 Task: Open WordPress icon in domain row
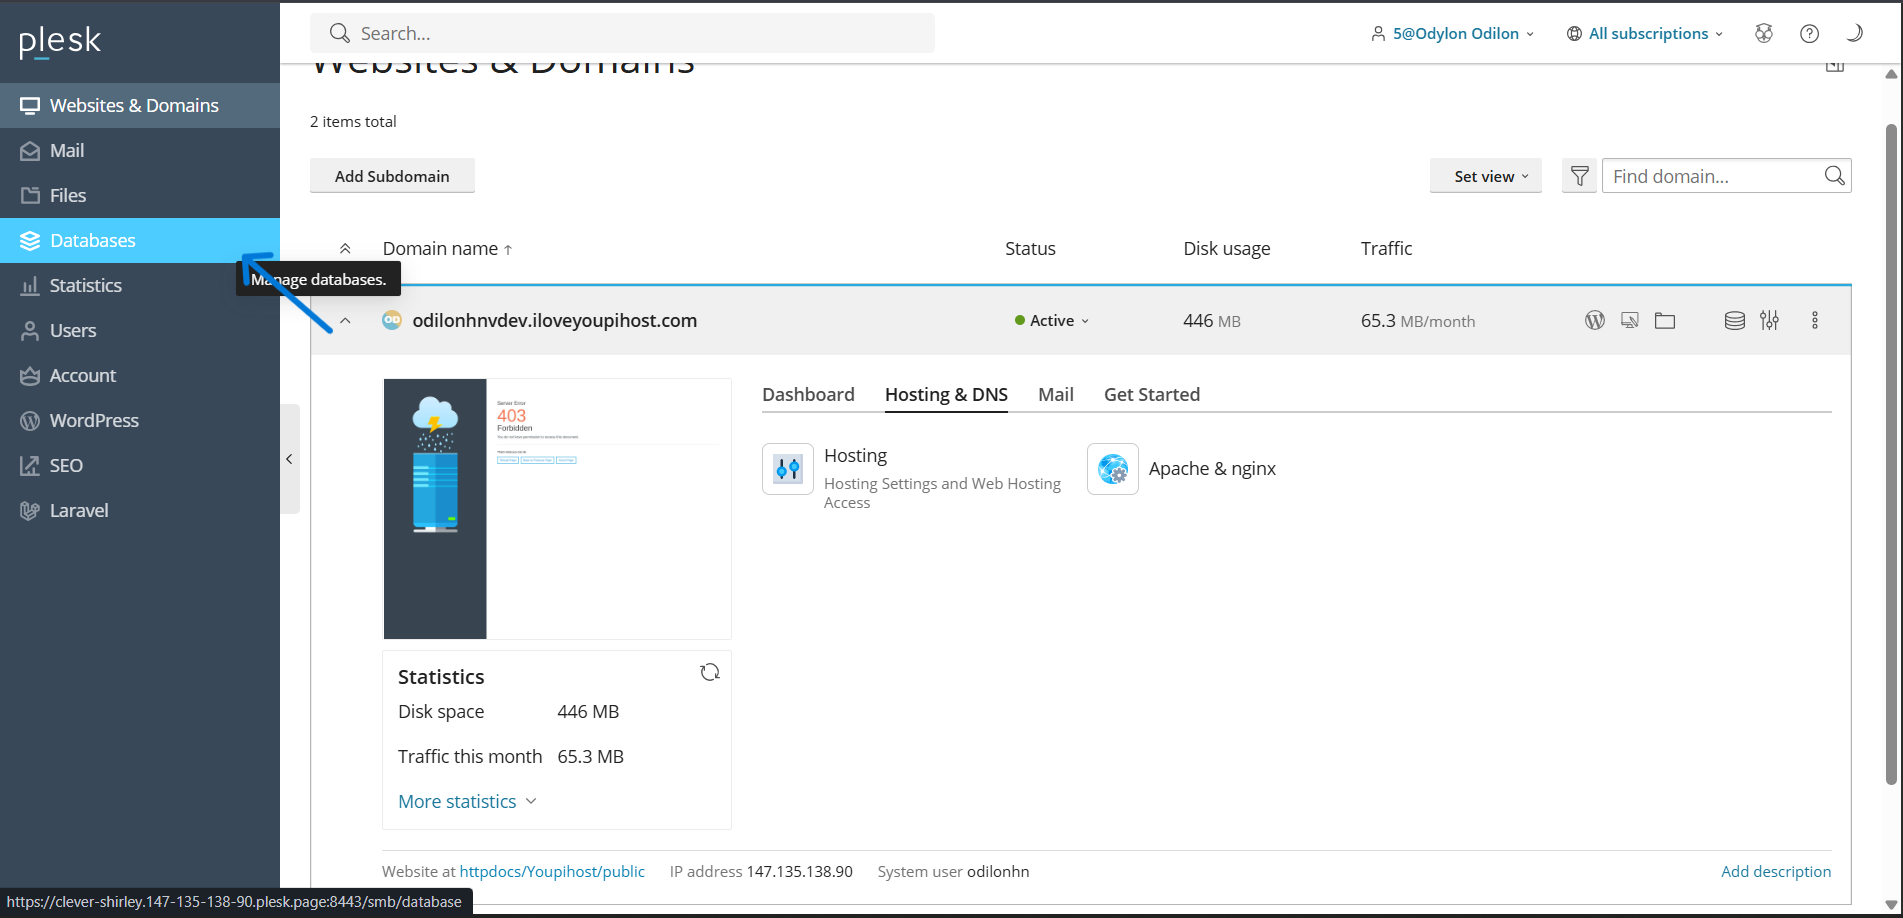[1595, 320]
